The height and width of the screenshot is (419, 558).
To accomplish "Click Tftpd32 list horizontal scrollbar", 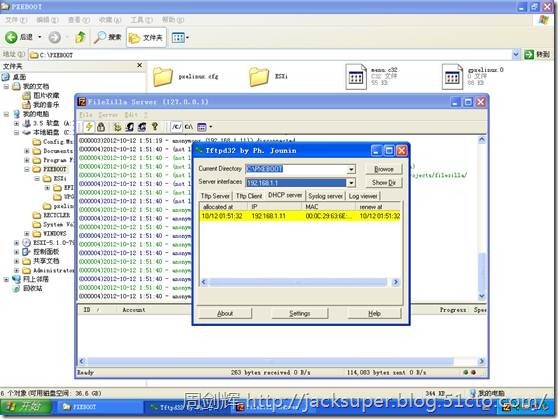I will click(300, 282).
